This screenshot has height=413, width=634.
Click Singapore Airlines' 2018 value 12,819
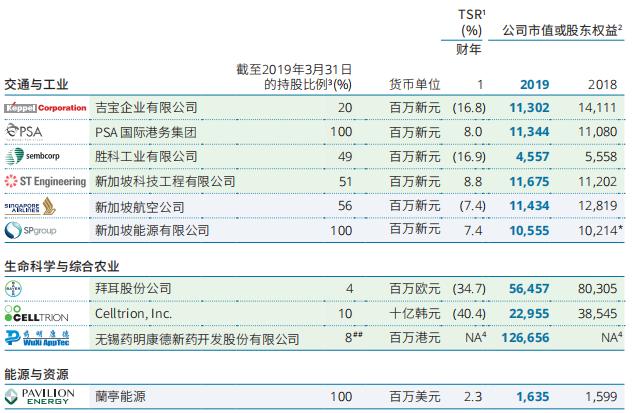pyautogui.click(x=598, y=206)
